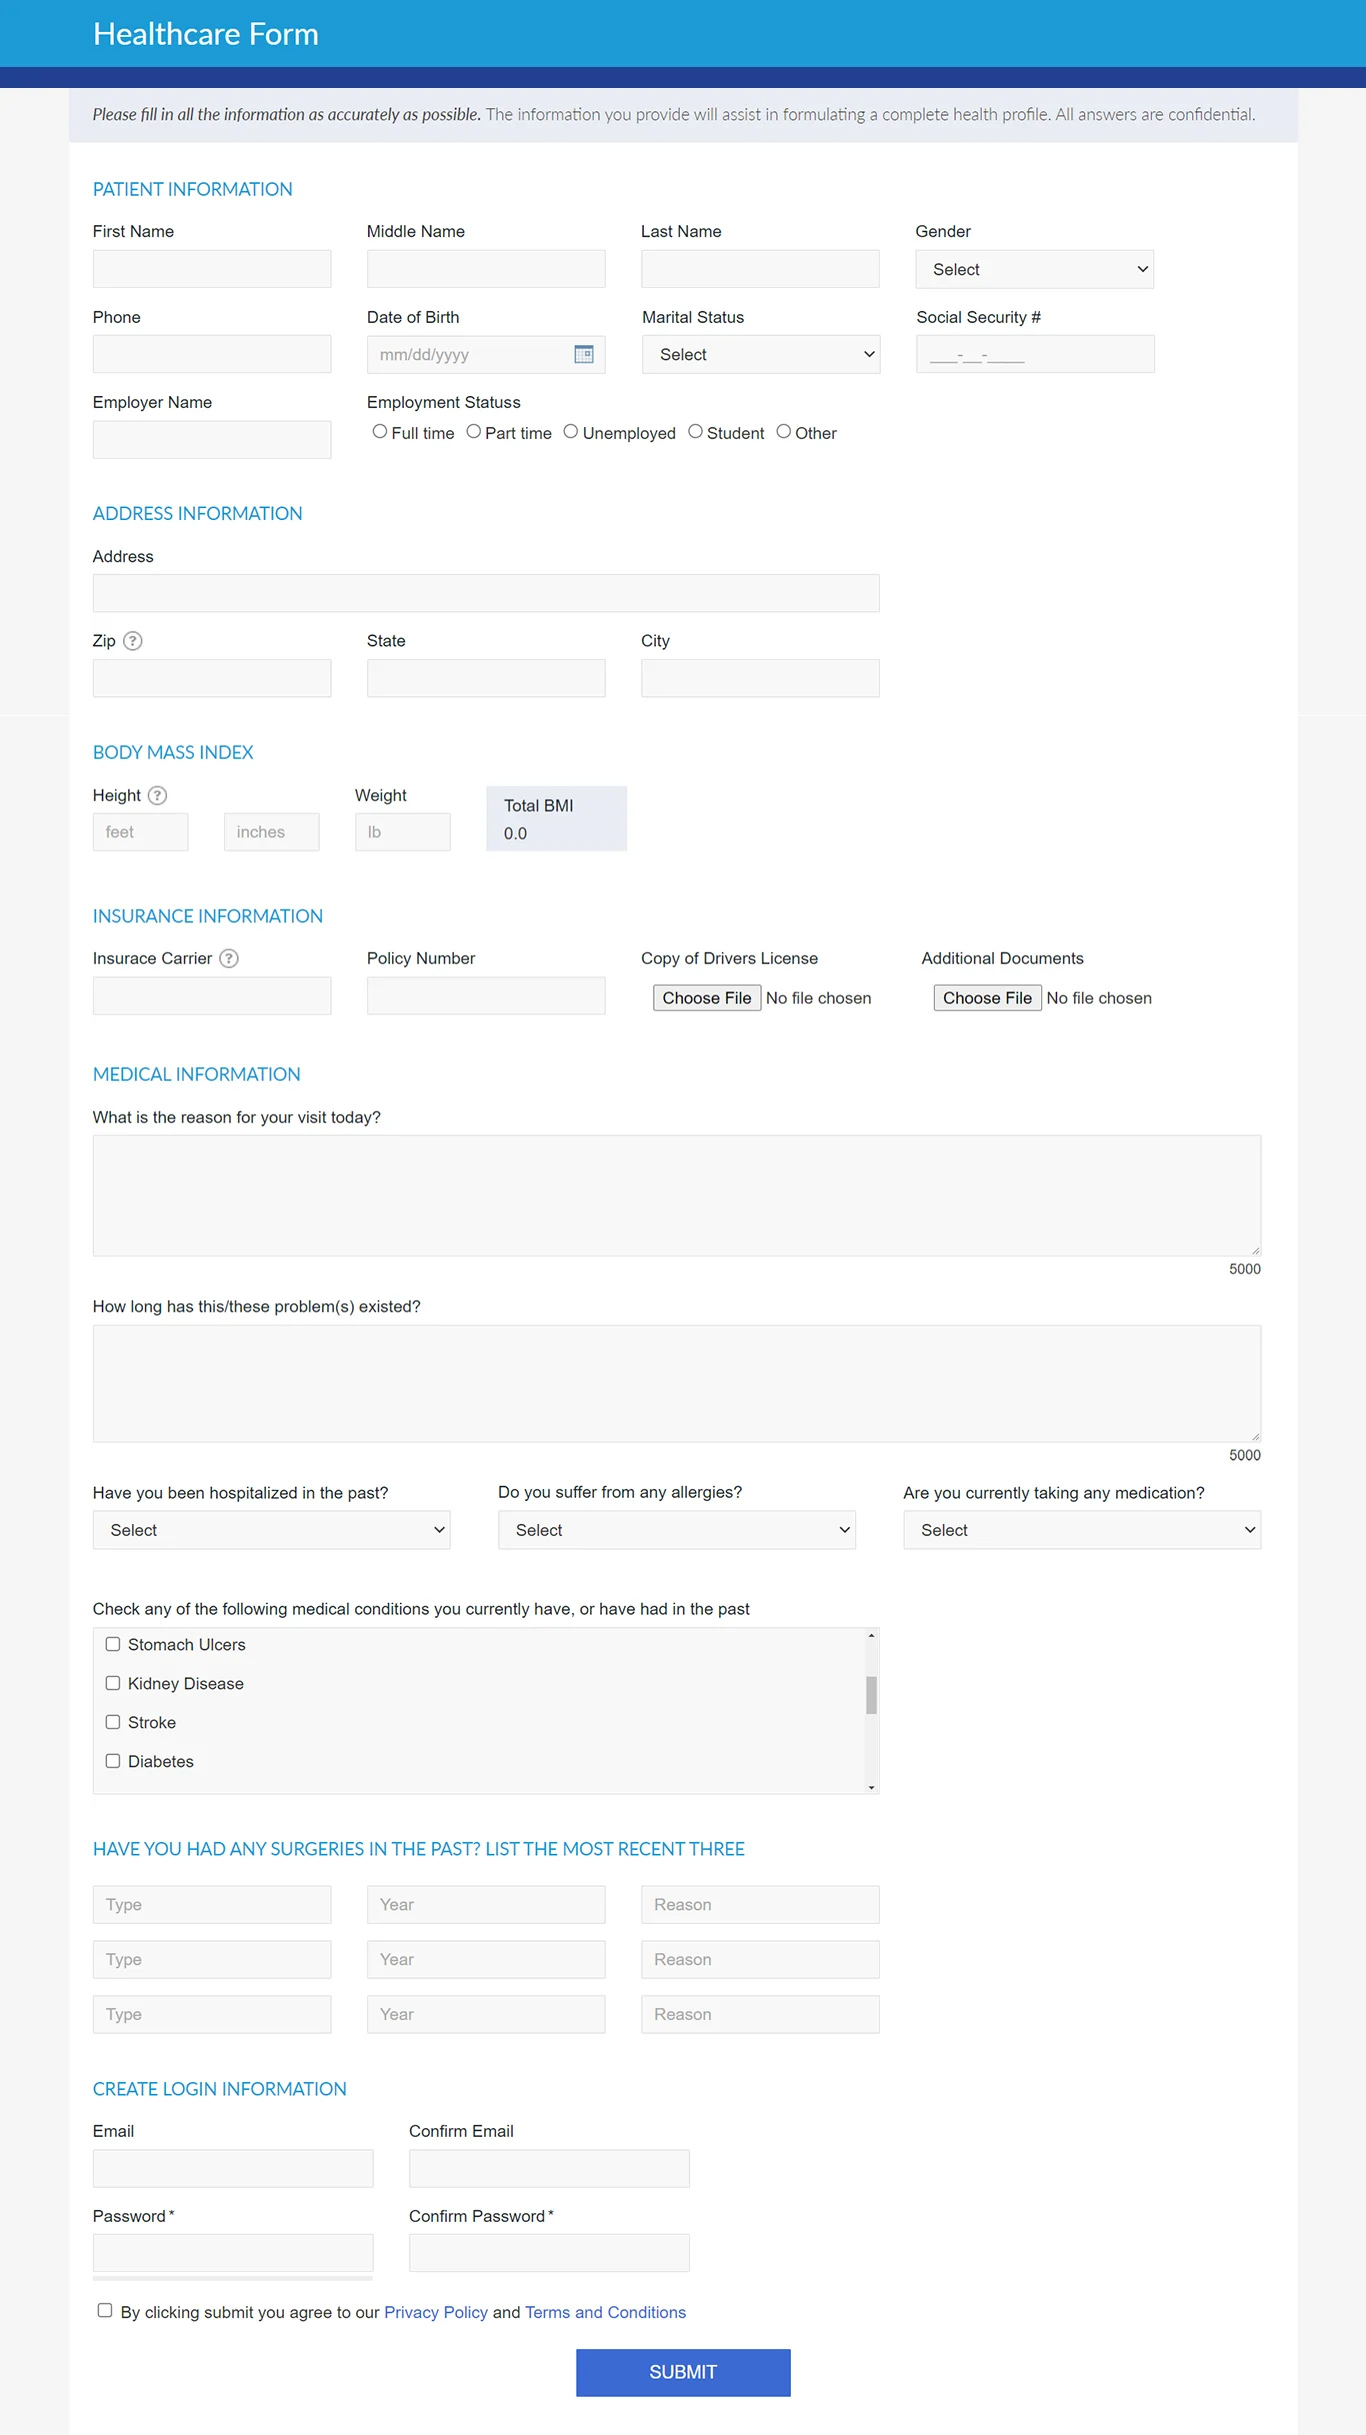Click the Insurance Carrier help icon
The image size is (1366, 2435).
[229, 958]
